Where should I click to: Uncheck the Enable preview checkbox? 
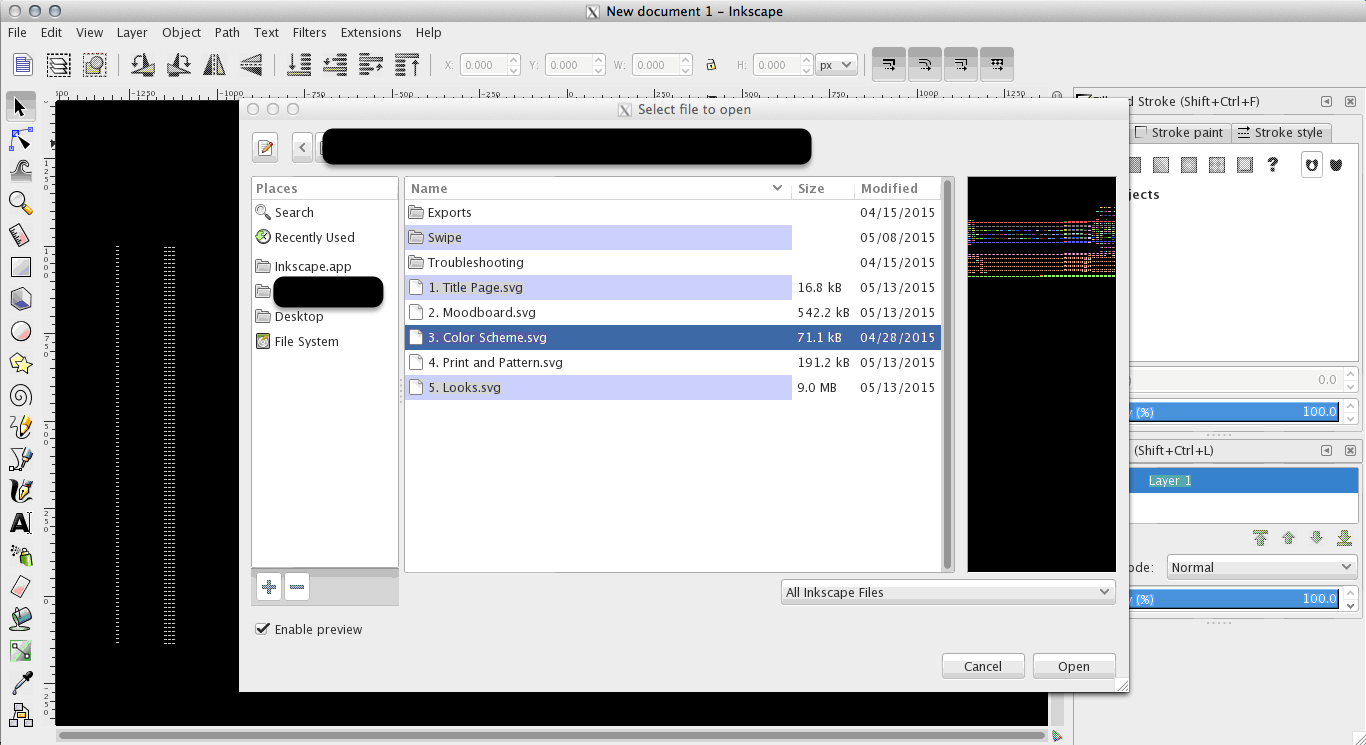(x=262, y=629)
